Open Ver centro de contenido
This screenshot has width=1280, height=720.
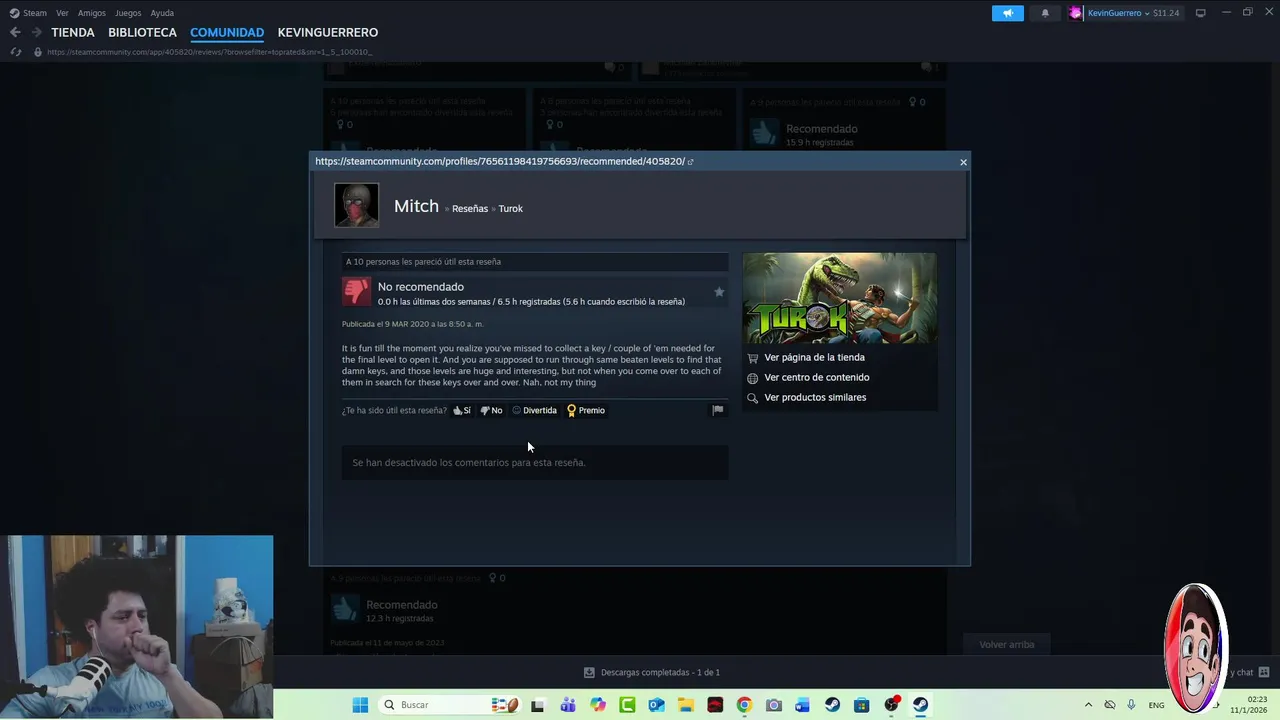pyautogui.click(x=816, y=377)
